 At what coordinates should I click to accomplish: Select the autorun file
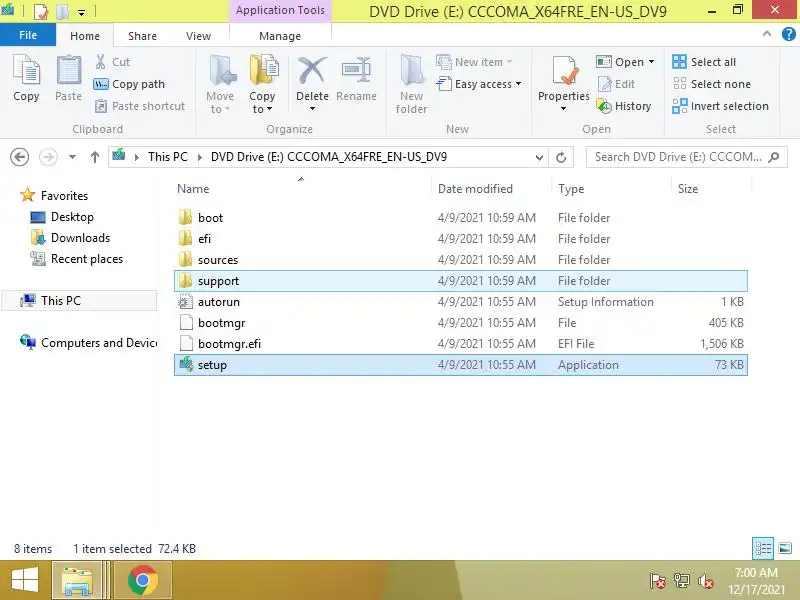pyautogui.click(x=461, y=302)
